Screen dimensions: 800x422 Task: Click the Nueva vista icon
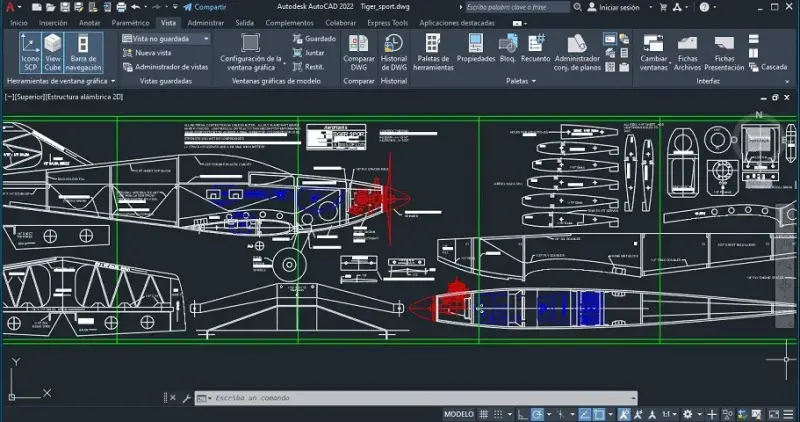[x=128, y=53]
